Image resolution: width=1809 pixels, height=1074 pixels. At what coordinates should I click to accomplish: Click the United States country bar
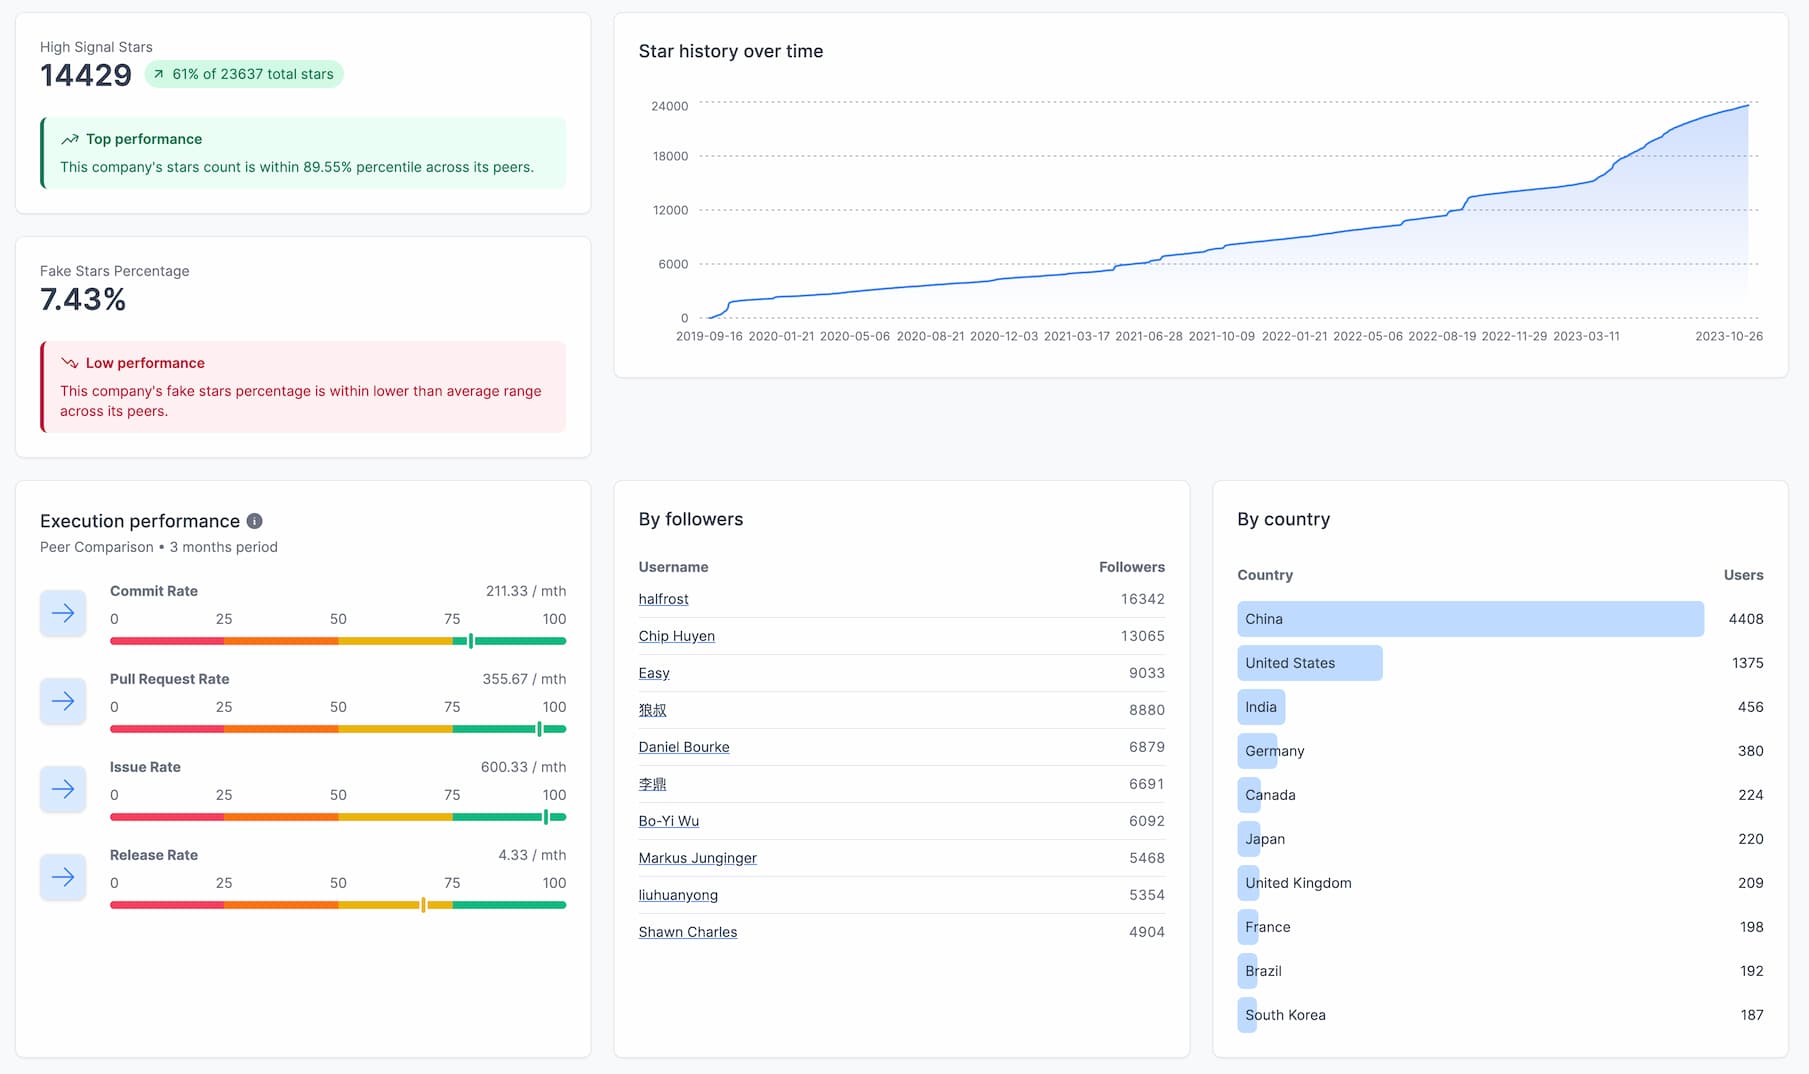[x=1309, y=662]
